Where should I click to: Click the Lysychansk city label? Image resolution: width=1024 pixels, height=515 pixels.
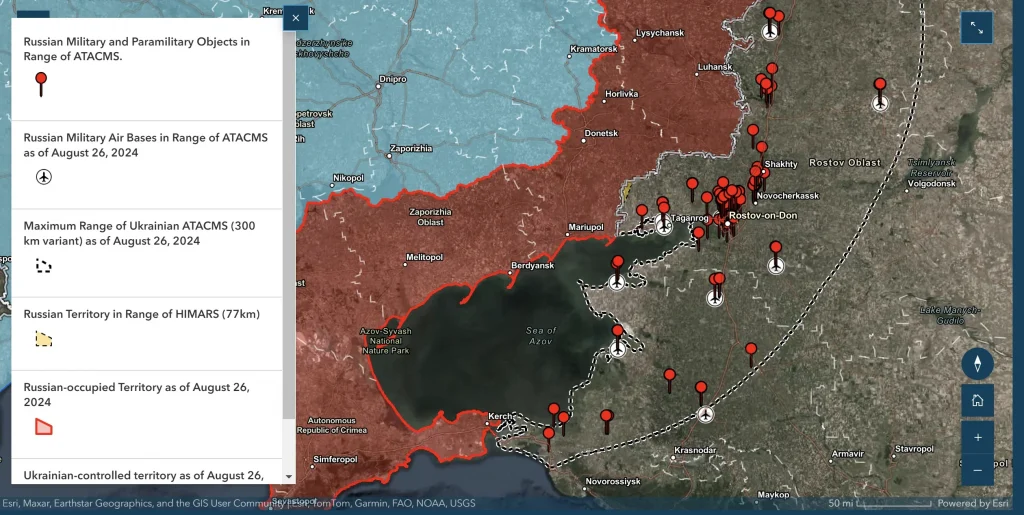click(660, 33)
